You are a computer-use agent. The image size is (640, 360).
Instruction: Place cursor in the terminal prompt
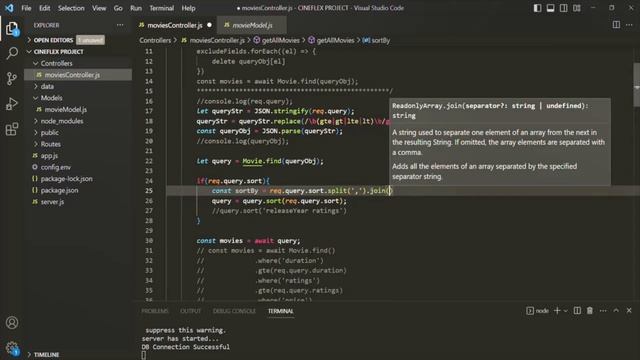(x=144, y=355)
